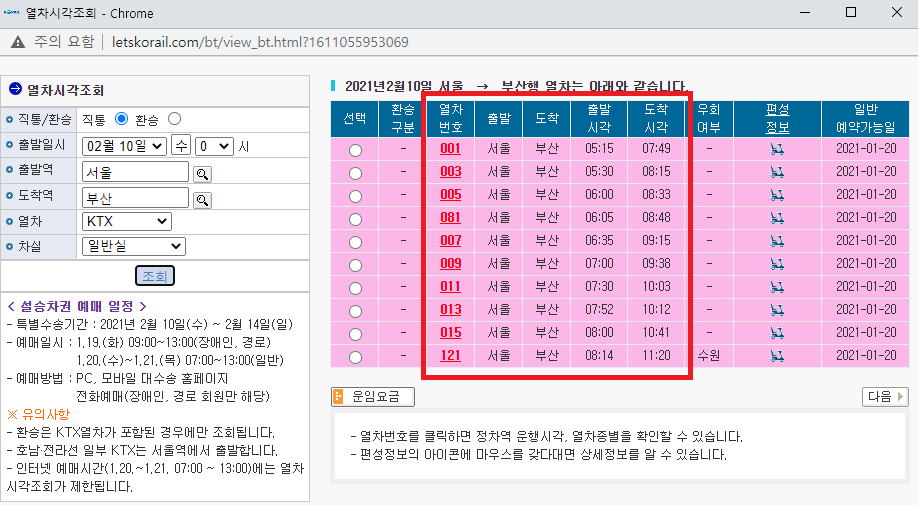The width and height of the screenshot is (920, 506).
Task: Open the seat class dropdown 일반실
Action: [134, 246]
